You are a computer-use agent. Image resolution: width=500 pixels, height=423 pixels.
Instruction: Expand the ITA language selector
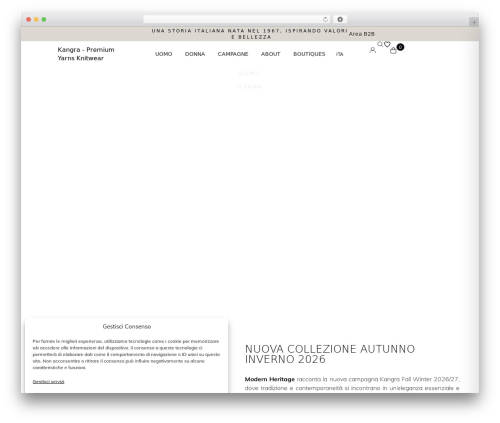[339, 54]
